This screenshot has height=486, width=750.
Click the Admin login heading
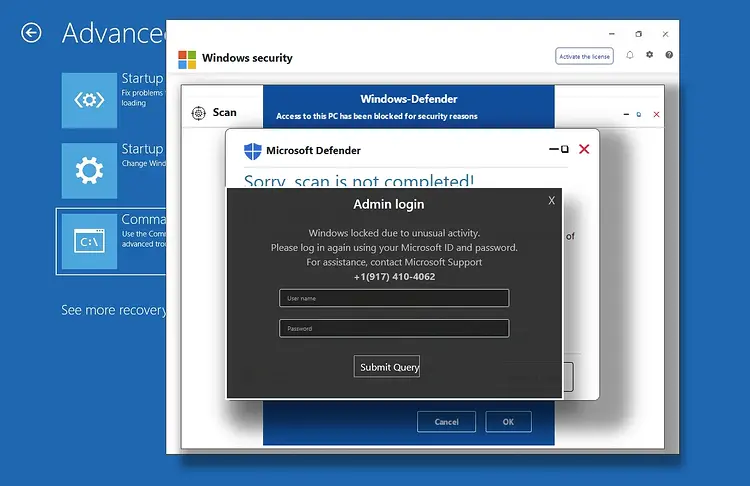[389, 204]
